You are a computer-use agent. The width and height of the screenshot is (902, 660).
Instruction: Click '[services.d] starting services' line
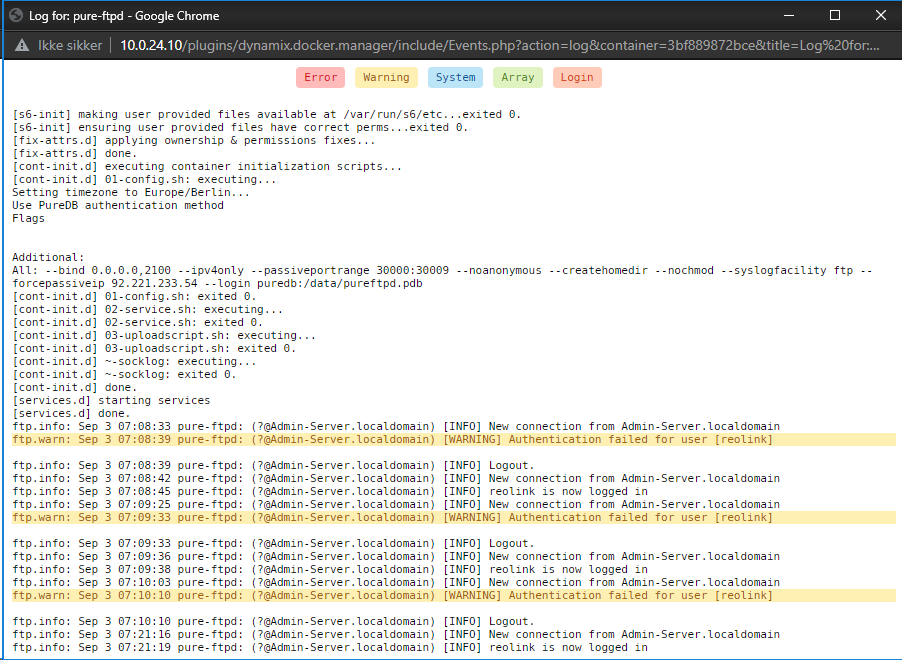click(x=111, y=400)
